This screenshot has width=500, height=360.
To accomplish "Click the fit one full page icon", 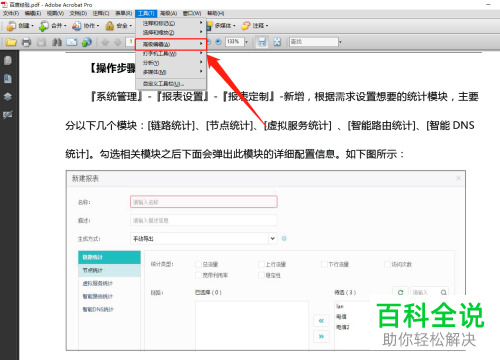I will pos(277,42).
